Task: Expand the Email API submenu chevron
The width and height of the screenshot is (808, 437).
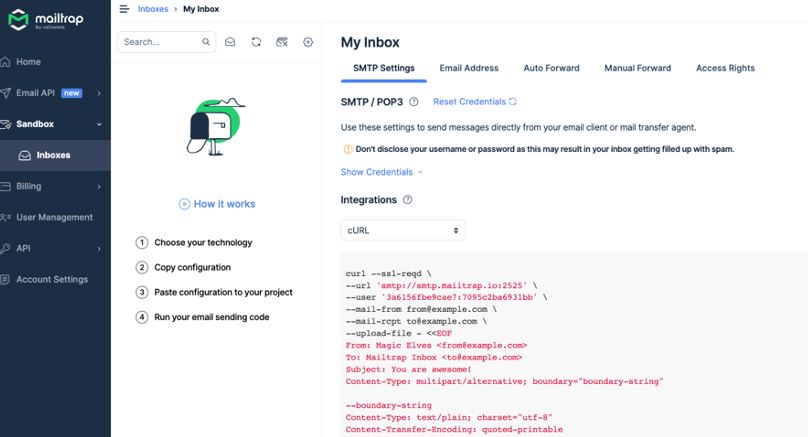Action: click(98, 93)
